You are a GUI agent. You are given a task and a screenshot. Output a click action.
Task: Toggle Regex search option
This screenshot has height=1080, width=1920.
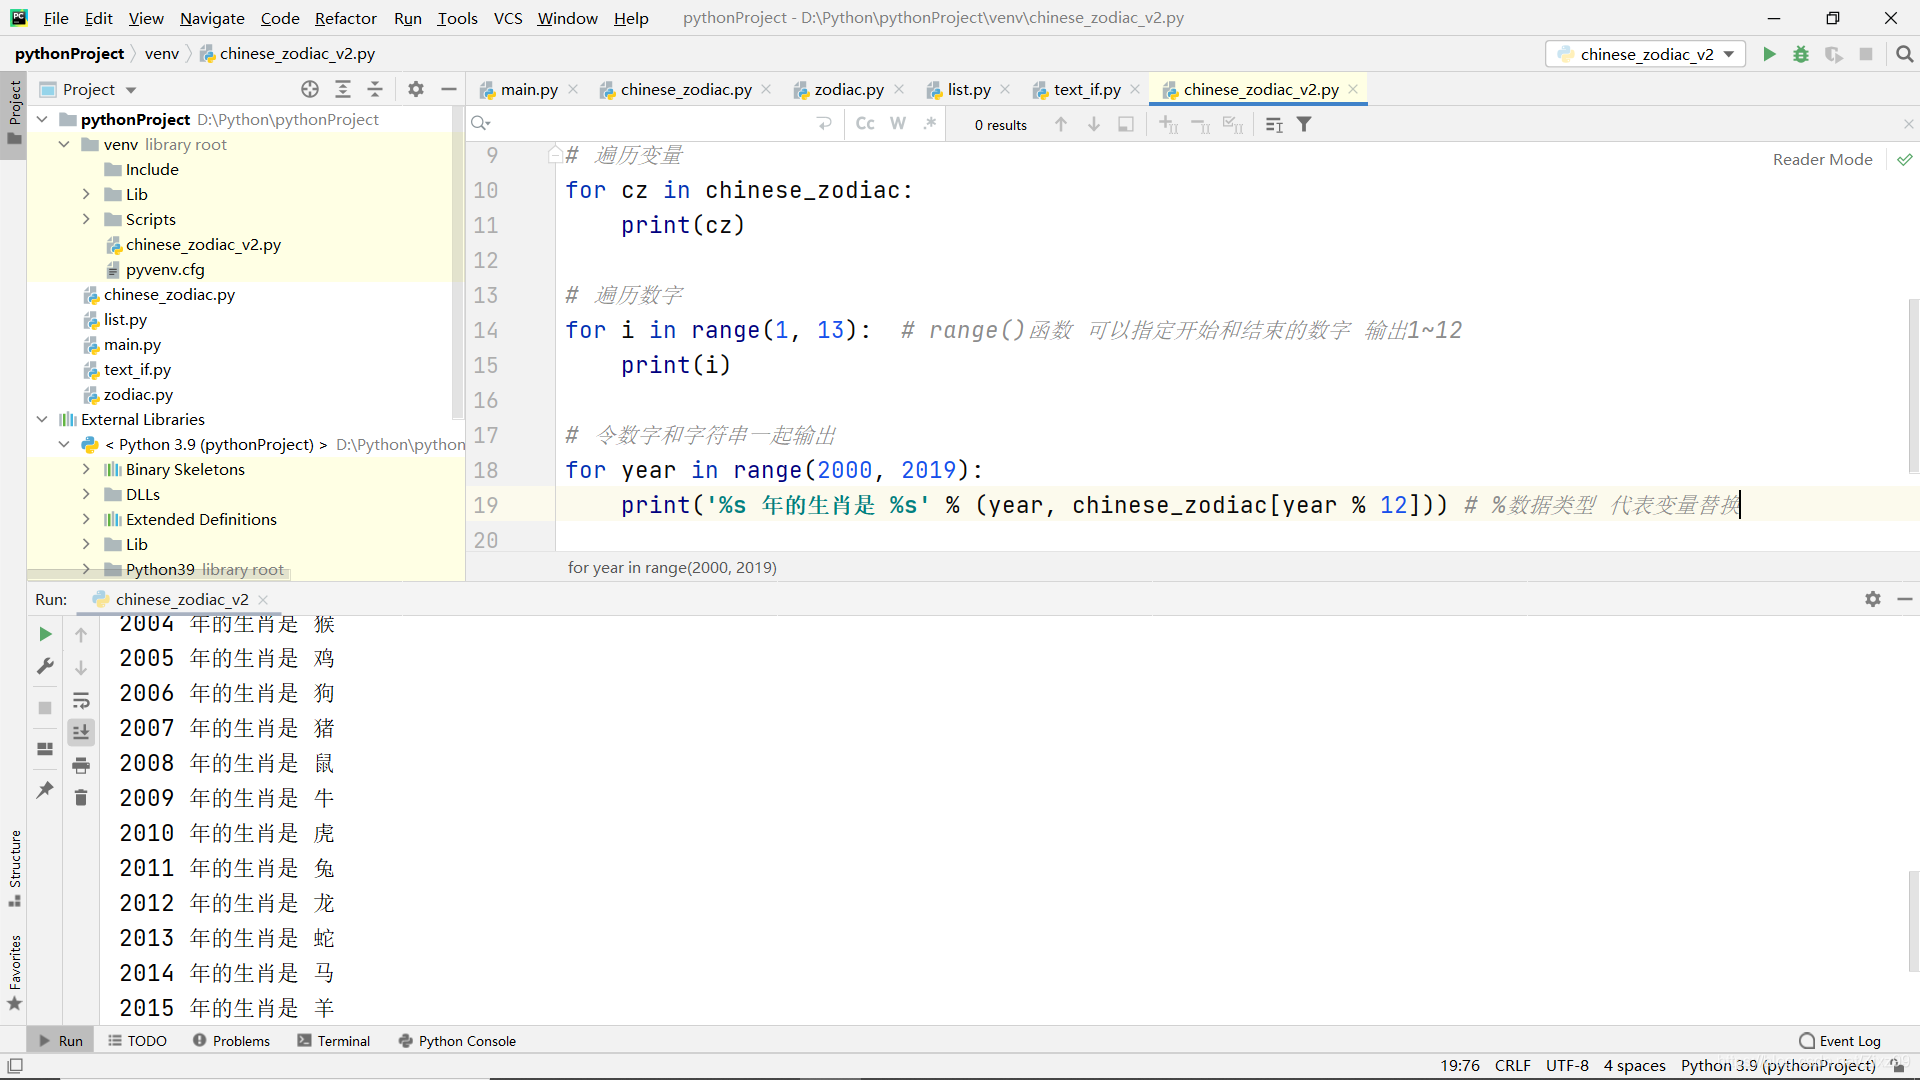coord(930,124)
